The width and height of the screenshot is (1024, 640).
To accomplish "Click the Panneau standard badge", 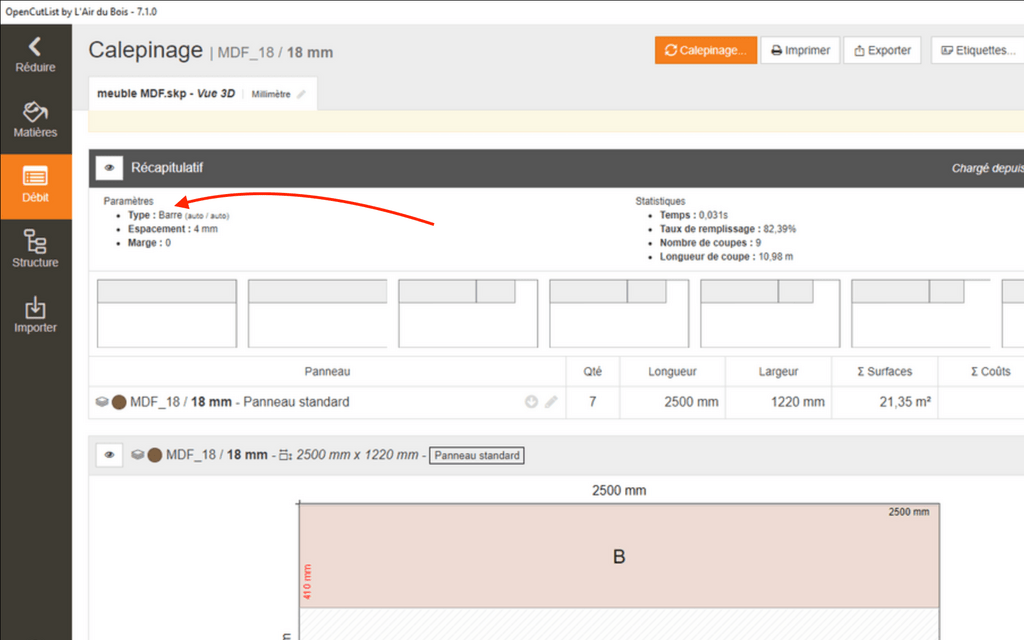I will pos(478,455).
